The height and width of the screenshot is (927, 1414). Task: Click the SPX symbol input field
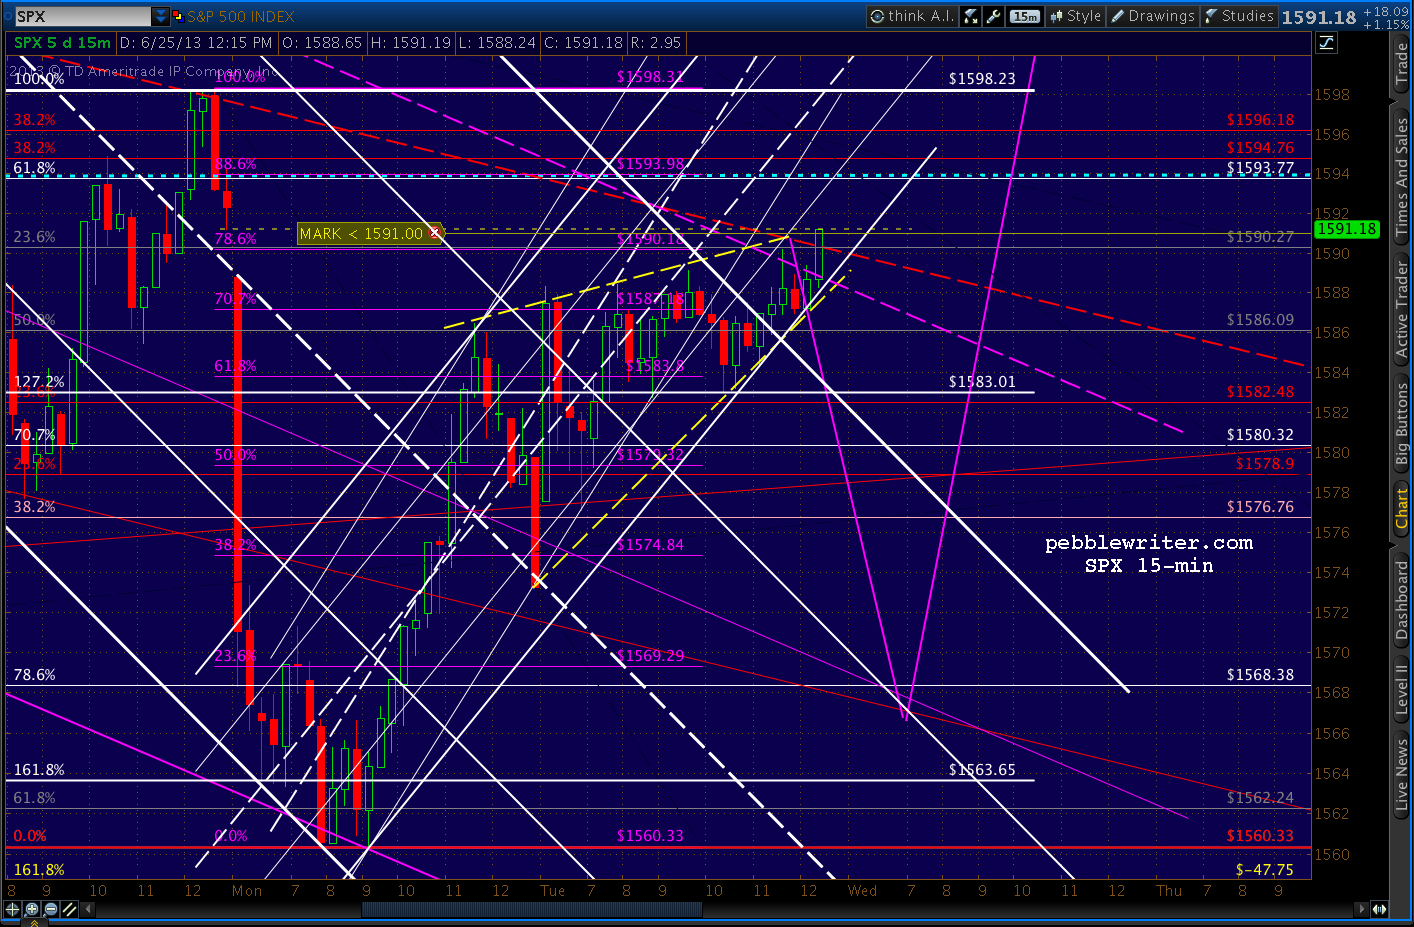click(x=83, y=16)
